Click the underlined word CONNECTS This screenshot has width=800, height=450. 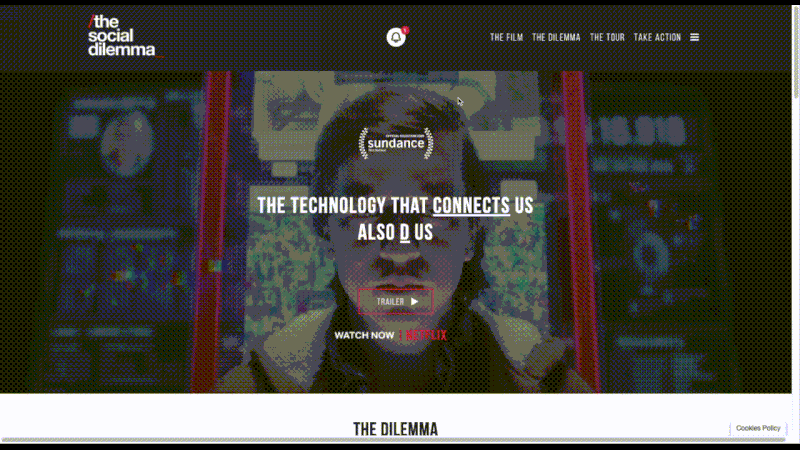[471, 206]
